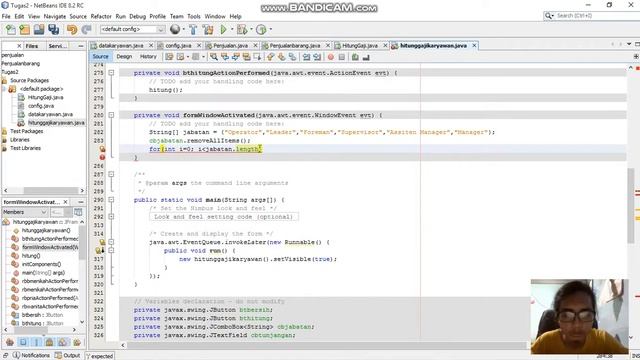Select the Source view button
This screenshot has height=360, width=640.
pos(100,57)
